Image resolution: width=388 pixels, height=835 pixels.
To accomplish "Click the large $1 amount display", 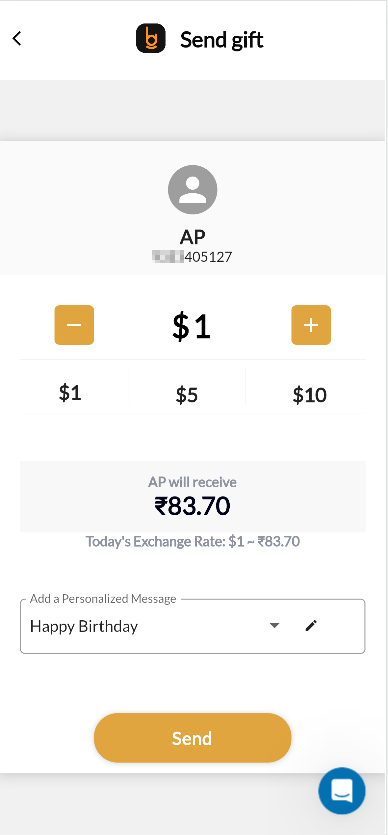I will (x=192, y=326).
